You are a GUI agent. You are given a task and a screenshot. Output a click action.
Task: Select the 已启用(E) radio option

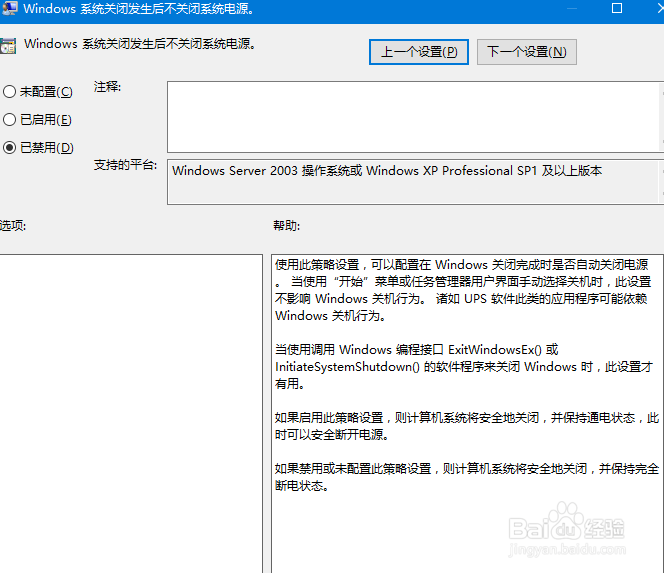37,120
